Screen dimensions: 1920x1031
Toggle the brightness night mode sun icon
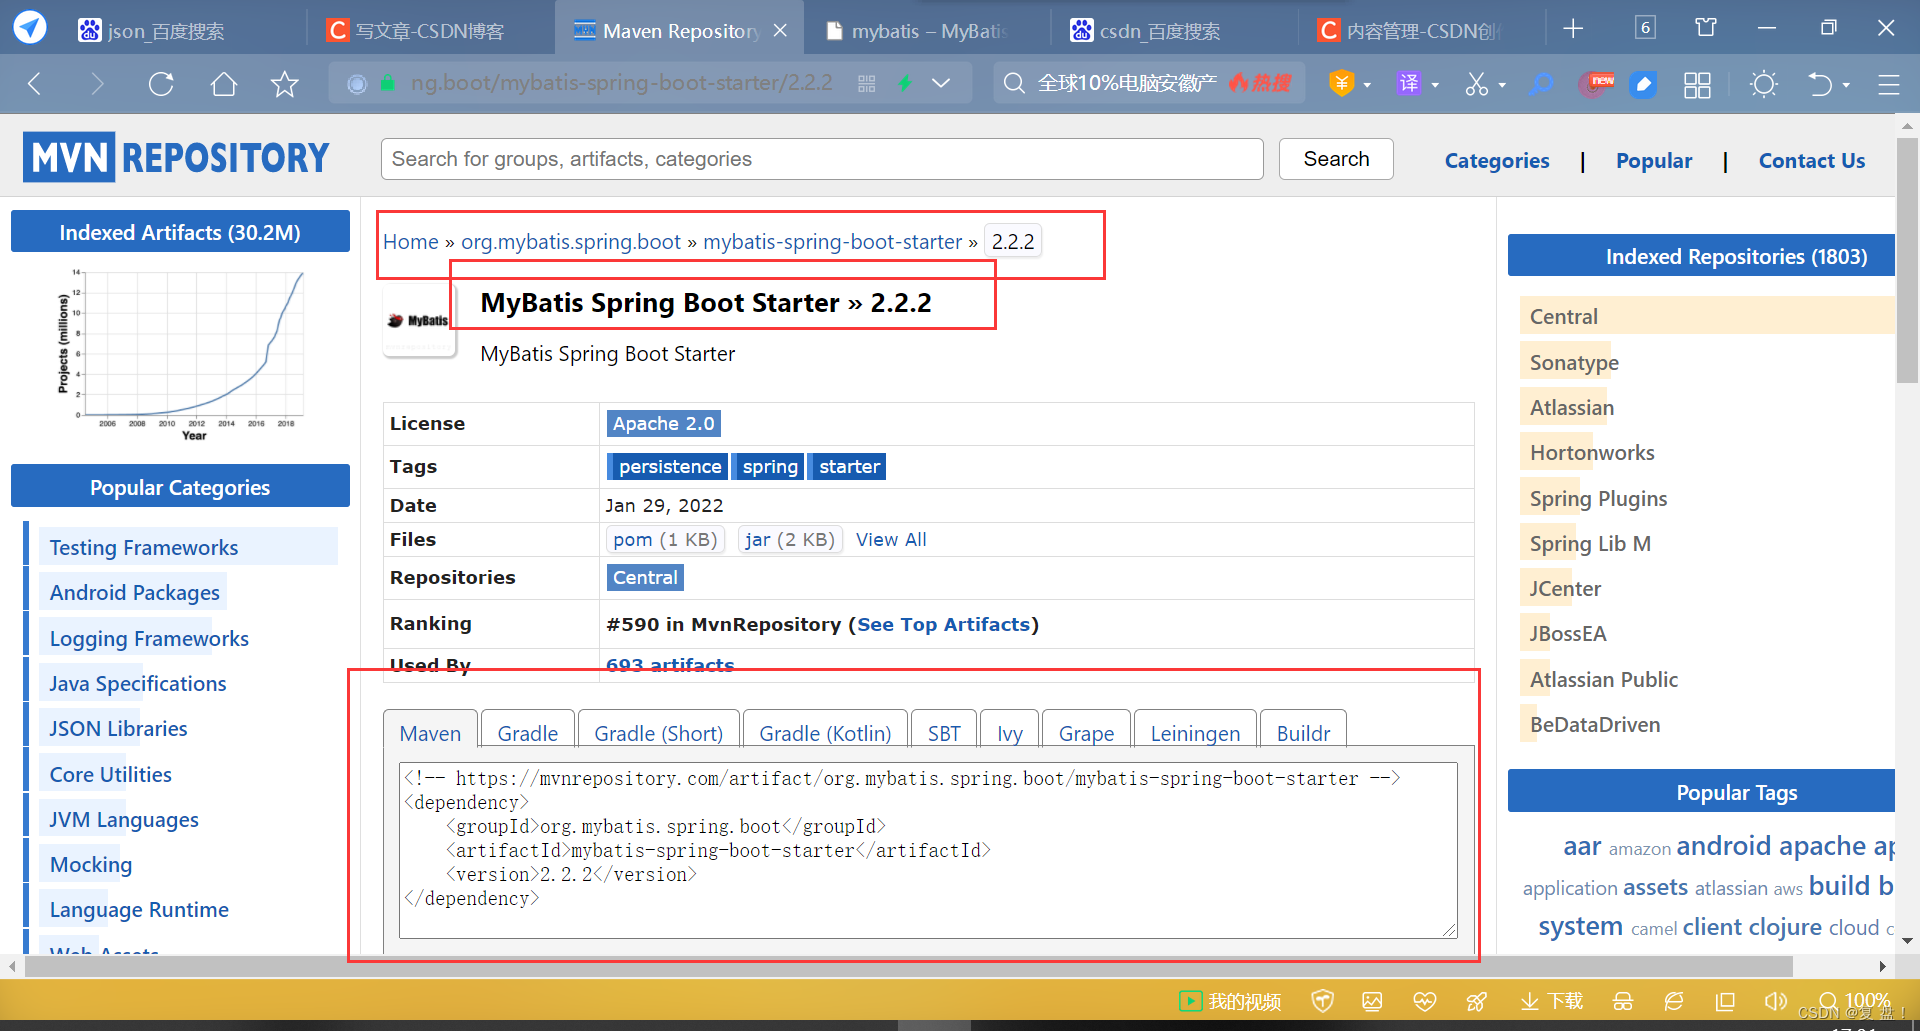(x=1764, y=83)
